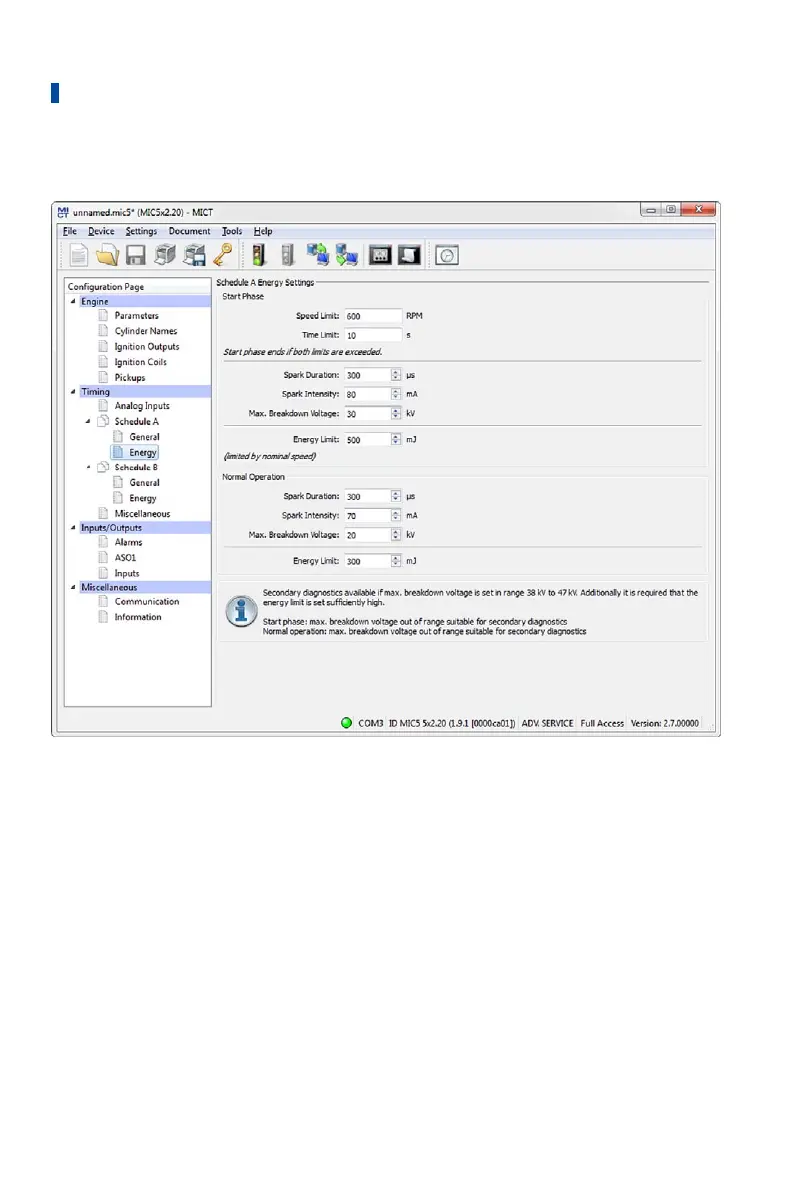Collapse the Timing tree section
The image size is (794, 1190).
(x=74, y=392)
